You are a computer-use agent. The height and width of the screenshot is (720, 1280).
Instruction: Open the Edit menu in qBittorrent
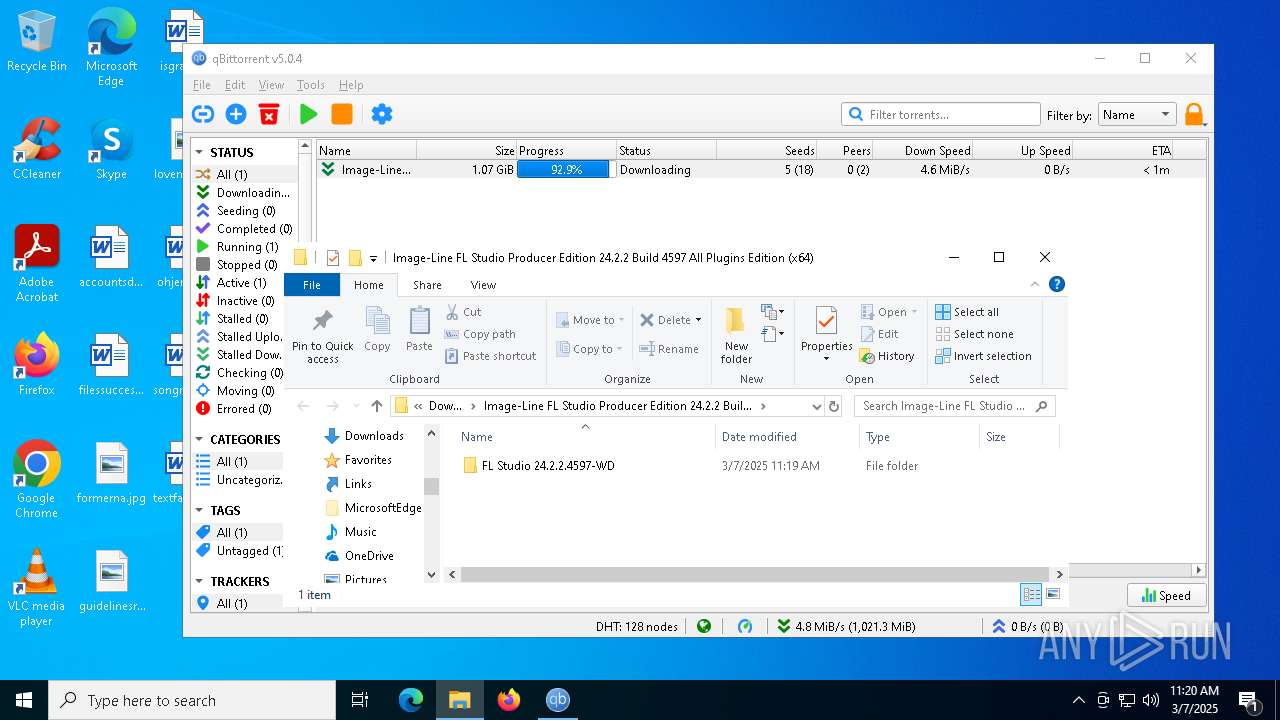click(x=235, y=85)
